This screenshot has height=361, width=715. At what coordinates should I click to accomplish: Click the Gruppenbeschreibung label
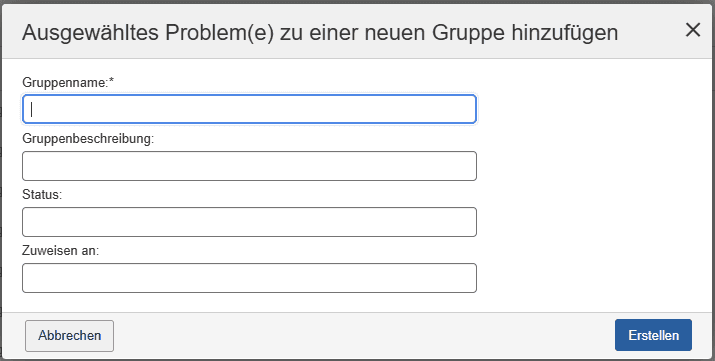click(88, 139)
